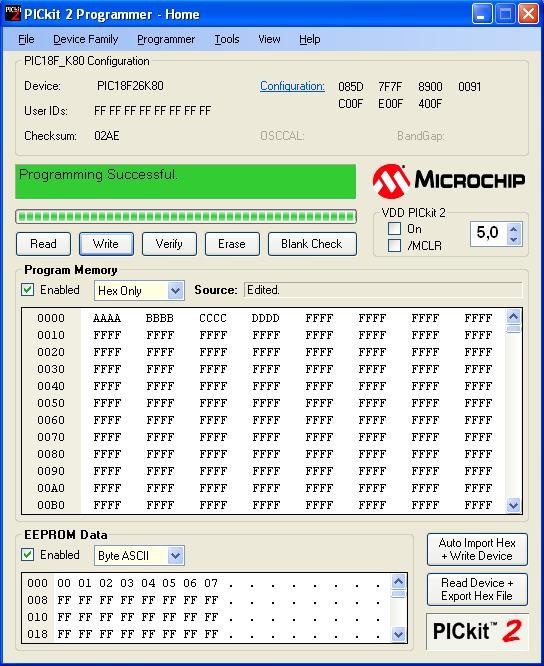Click configuration word 7F7F
This screenshot has height=666, width=544.
(390, 87)
